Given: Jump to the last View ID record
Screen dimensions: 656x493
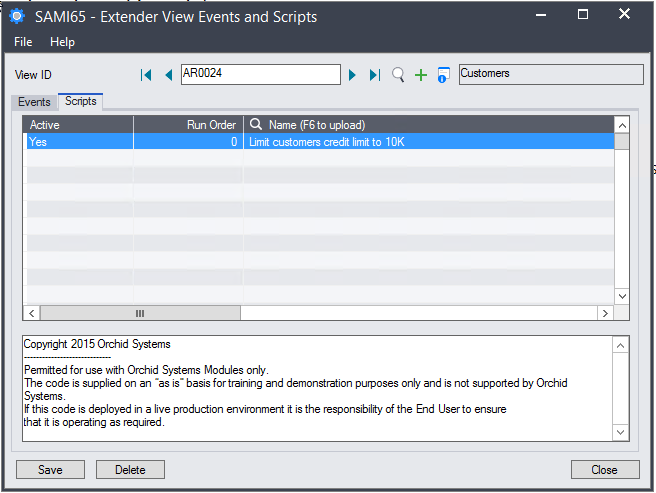Looking at the screenshot, I should coord(374,75).
